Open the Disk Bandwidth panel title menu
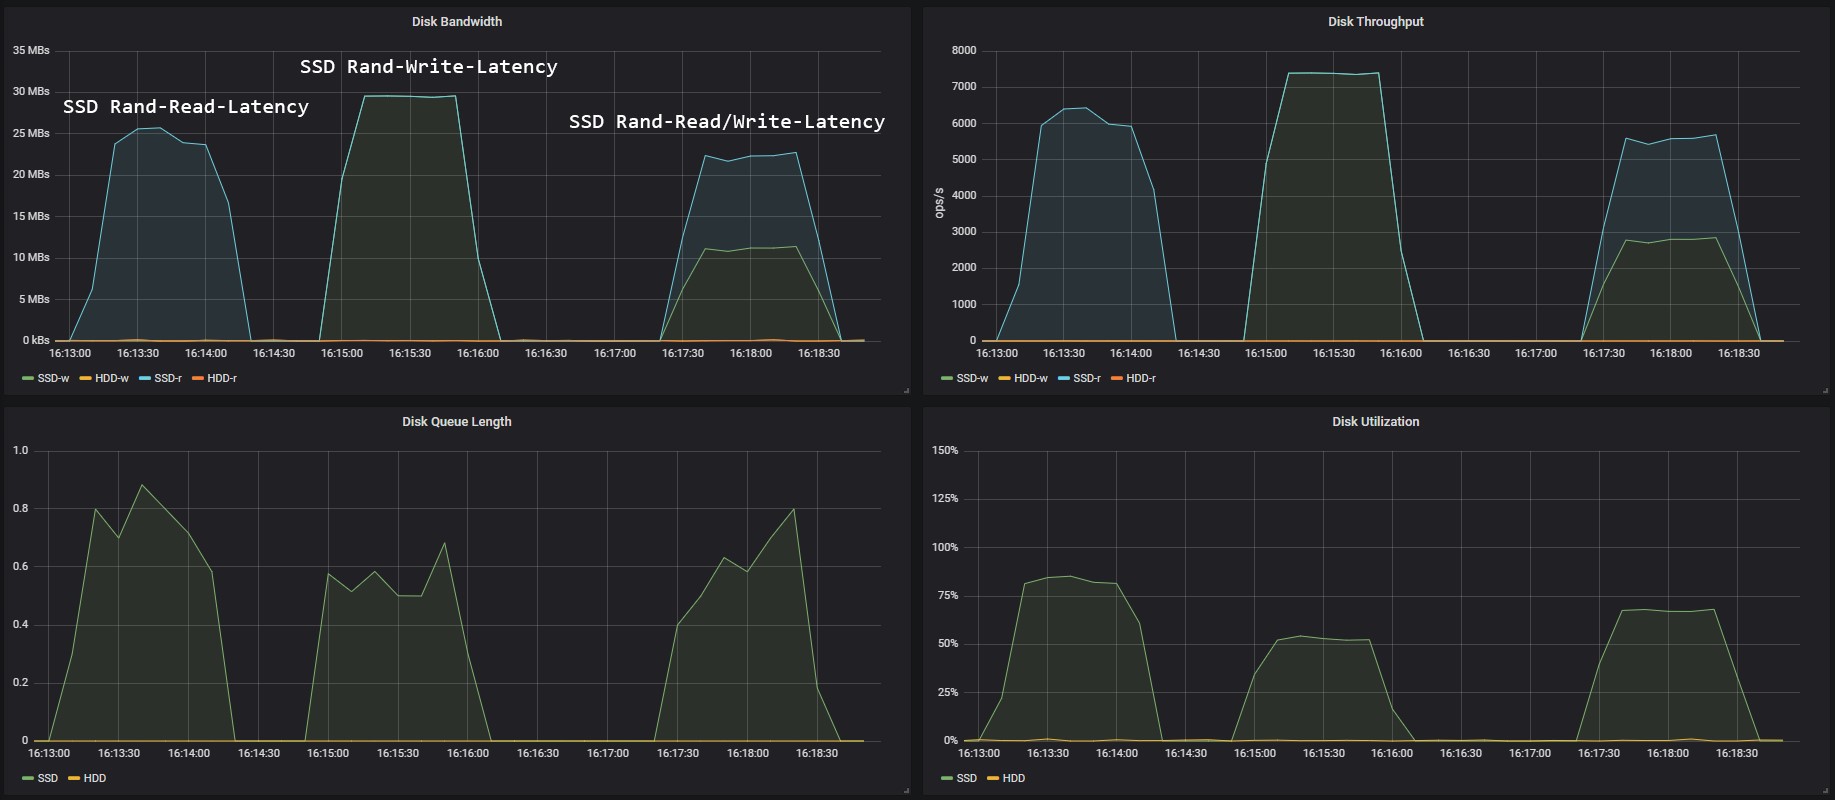The image size is (1835, 800). pos(457,21)
